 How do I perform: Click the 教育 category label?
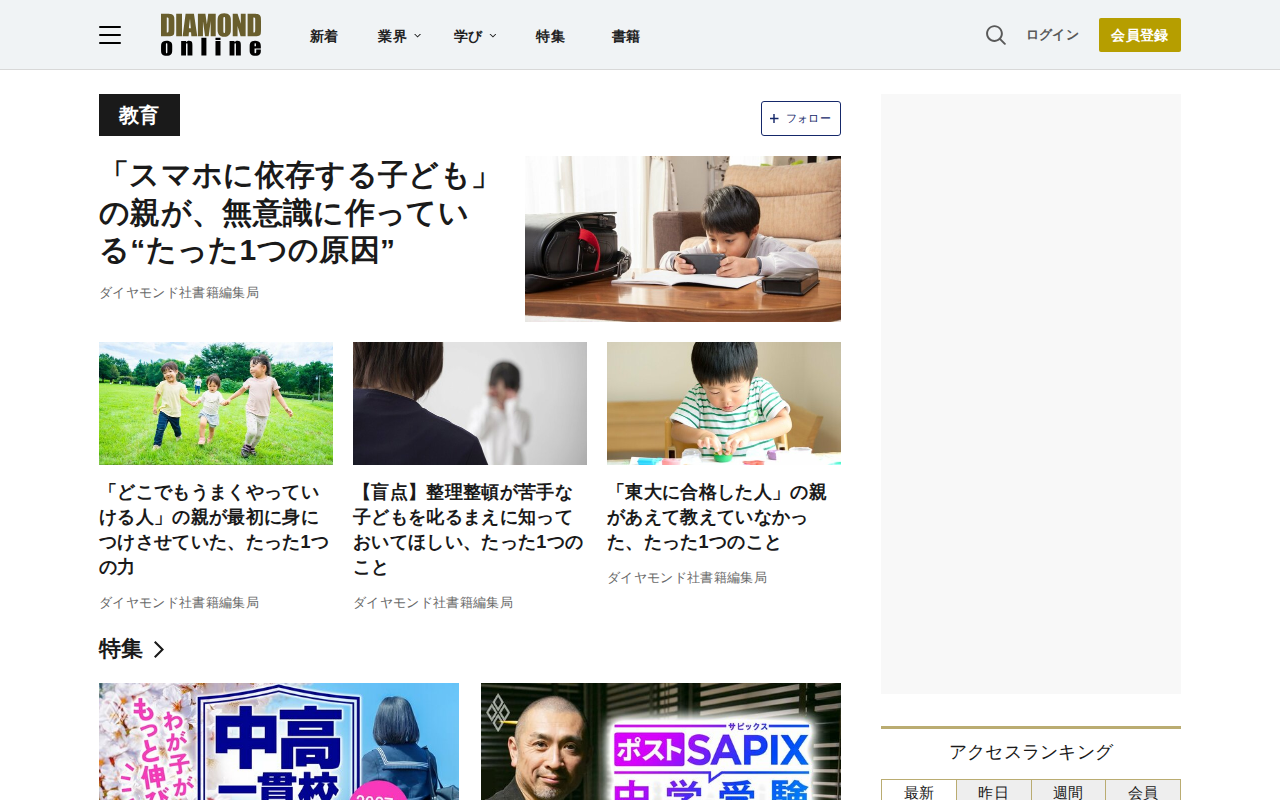(x=139, y=115)
